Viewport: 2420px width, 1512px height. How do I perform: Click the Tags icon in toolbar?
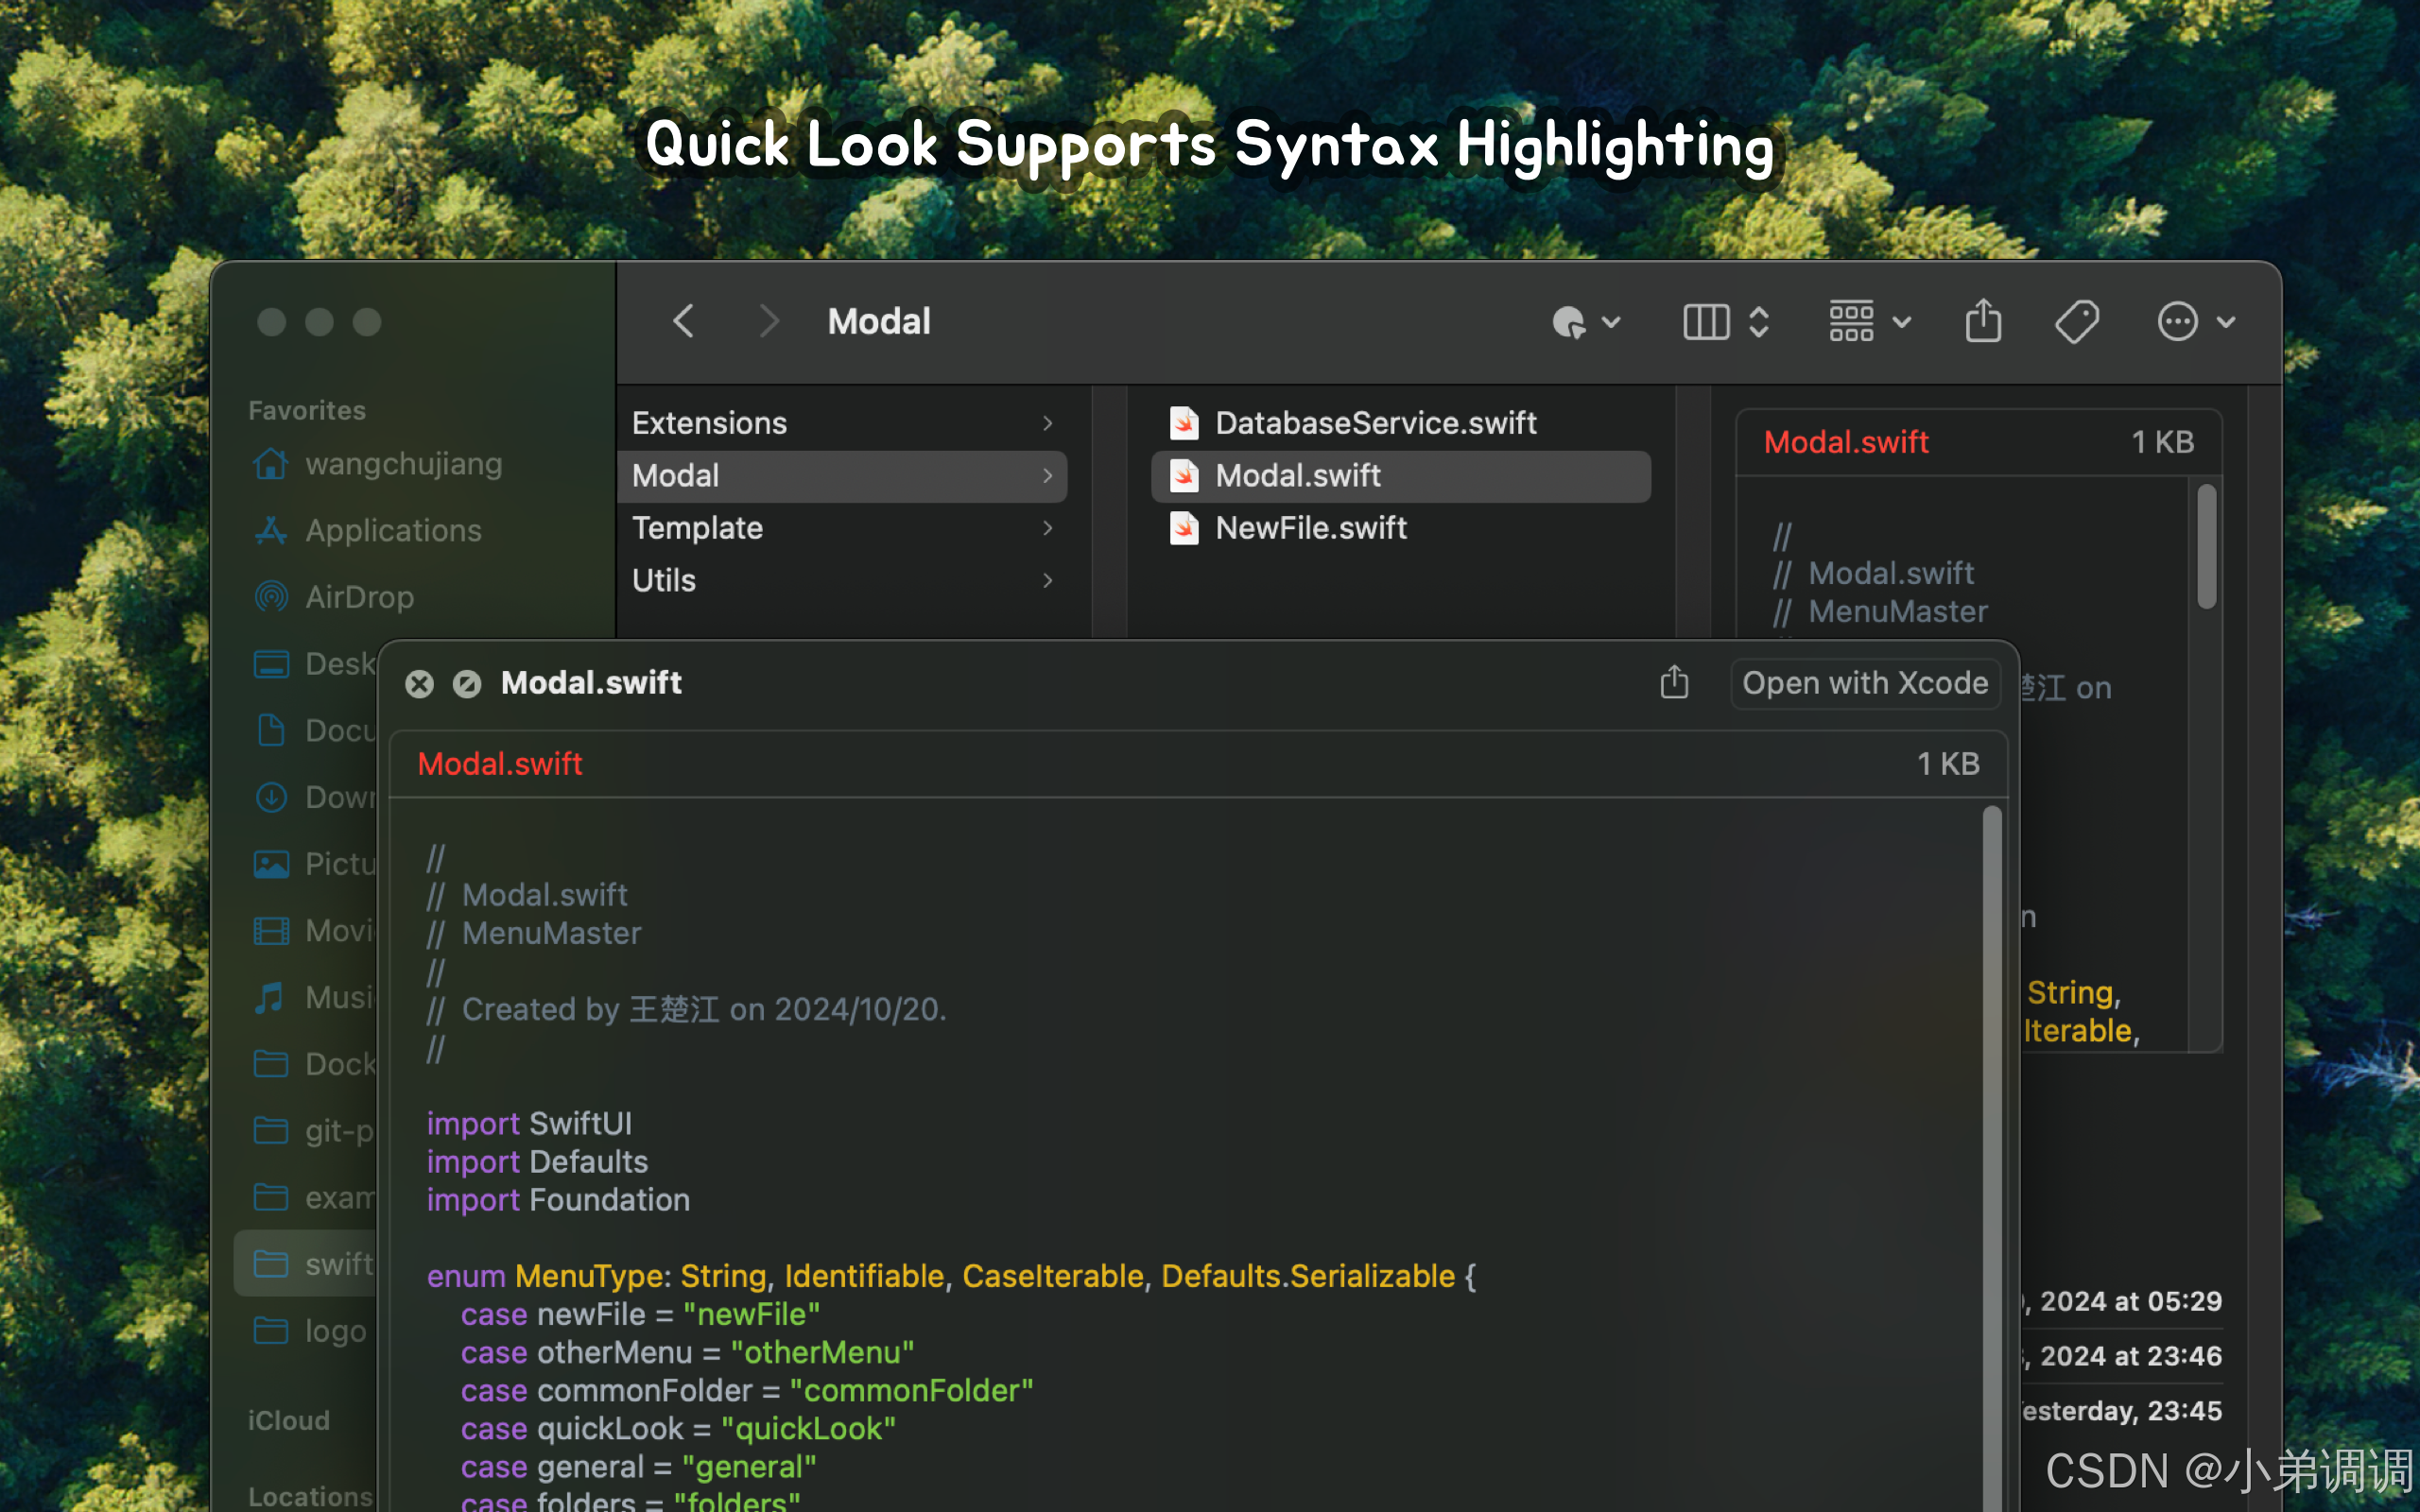(x=2076, y=322)
